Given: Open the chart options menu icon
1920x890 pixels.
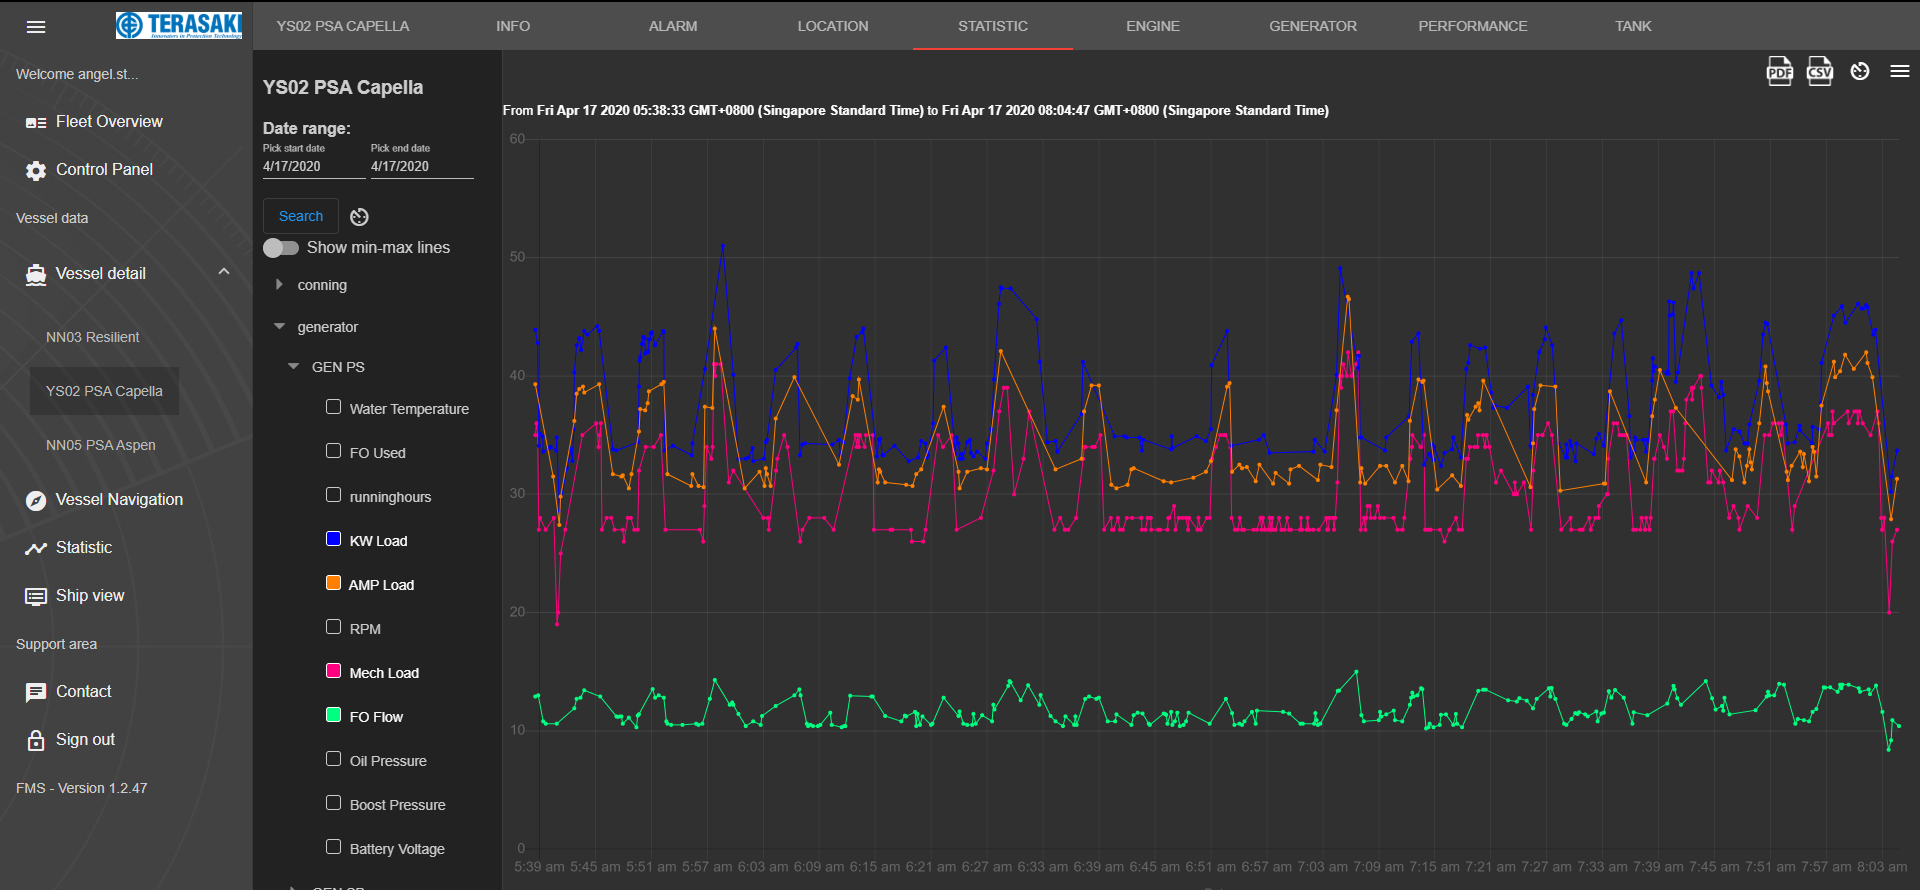Looking at the screenshot, I should [1900, 71].
